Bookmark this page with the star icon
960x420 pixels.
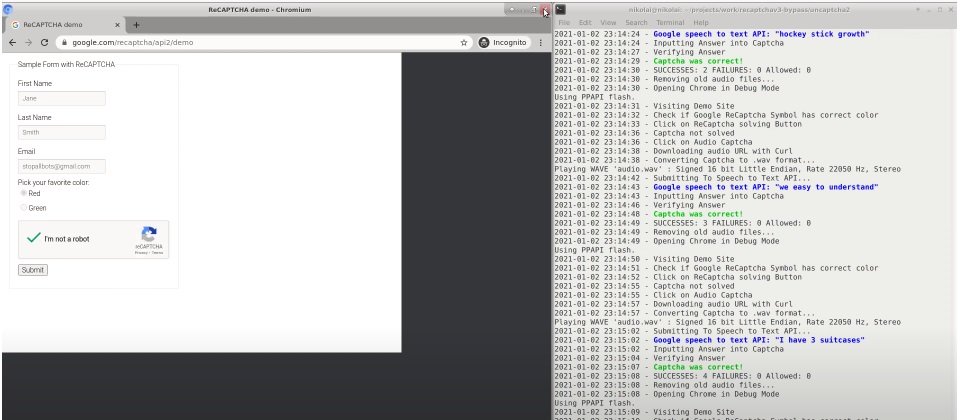pos(464,43)
